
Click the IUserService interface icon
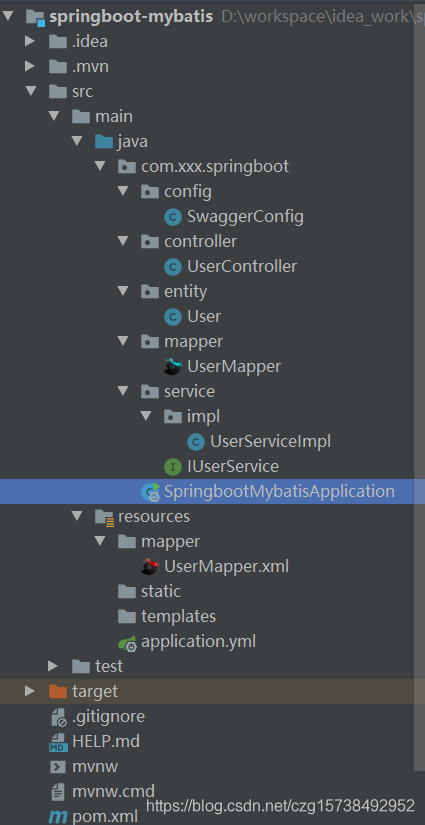coord(173,466)
